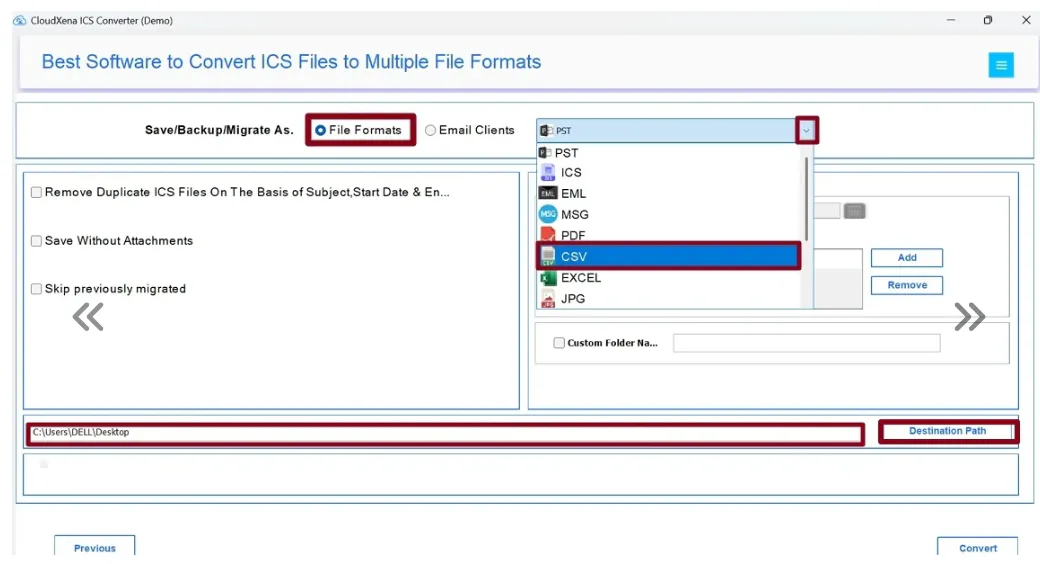Choose PDF from format list
The height and width of the screenshot is (564, 1040).
pyautogui.click(x=670, y=235)
